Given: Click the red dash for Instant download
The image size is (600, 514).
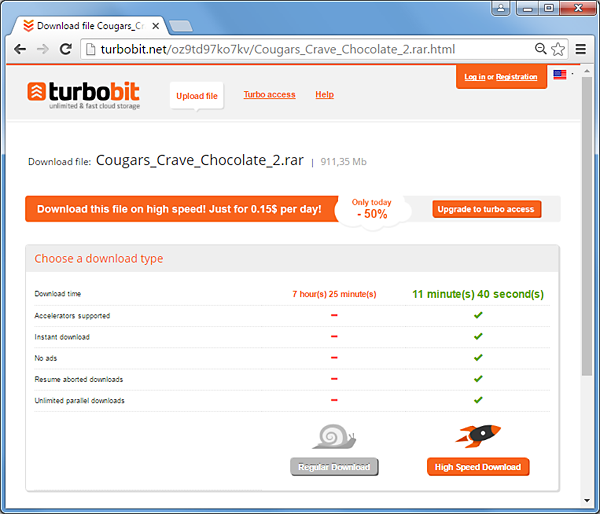Looking at the screenshot, I should [x=334, y=336].
